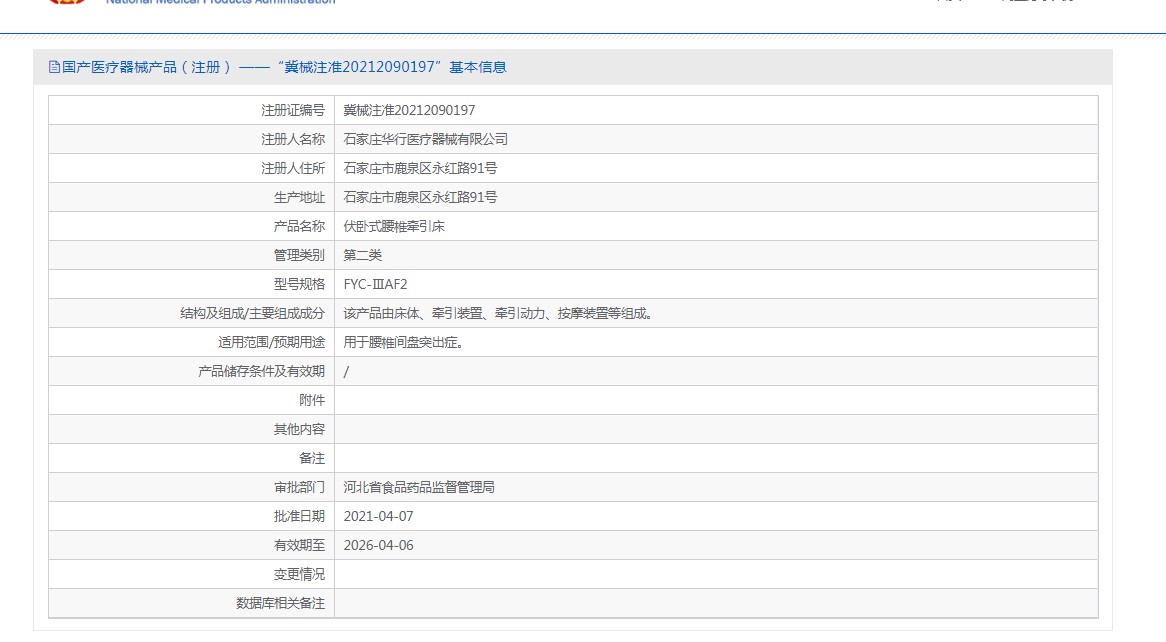This screenshot has width=1166, height=642.
Task: Click the label 批准日期
Action: click(x=300, y=516)
